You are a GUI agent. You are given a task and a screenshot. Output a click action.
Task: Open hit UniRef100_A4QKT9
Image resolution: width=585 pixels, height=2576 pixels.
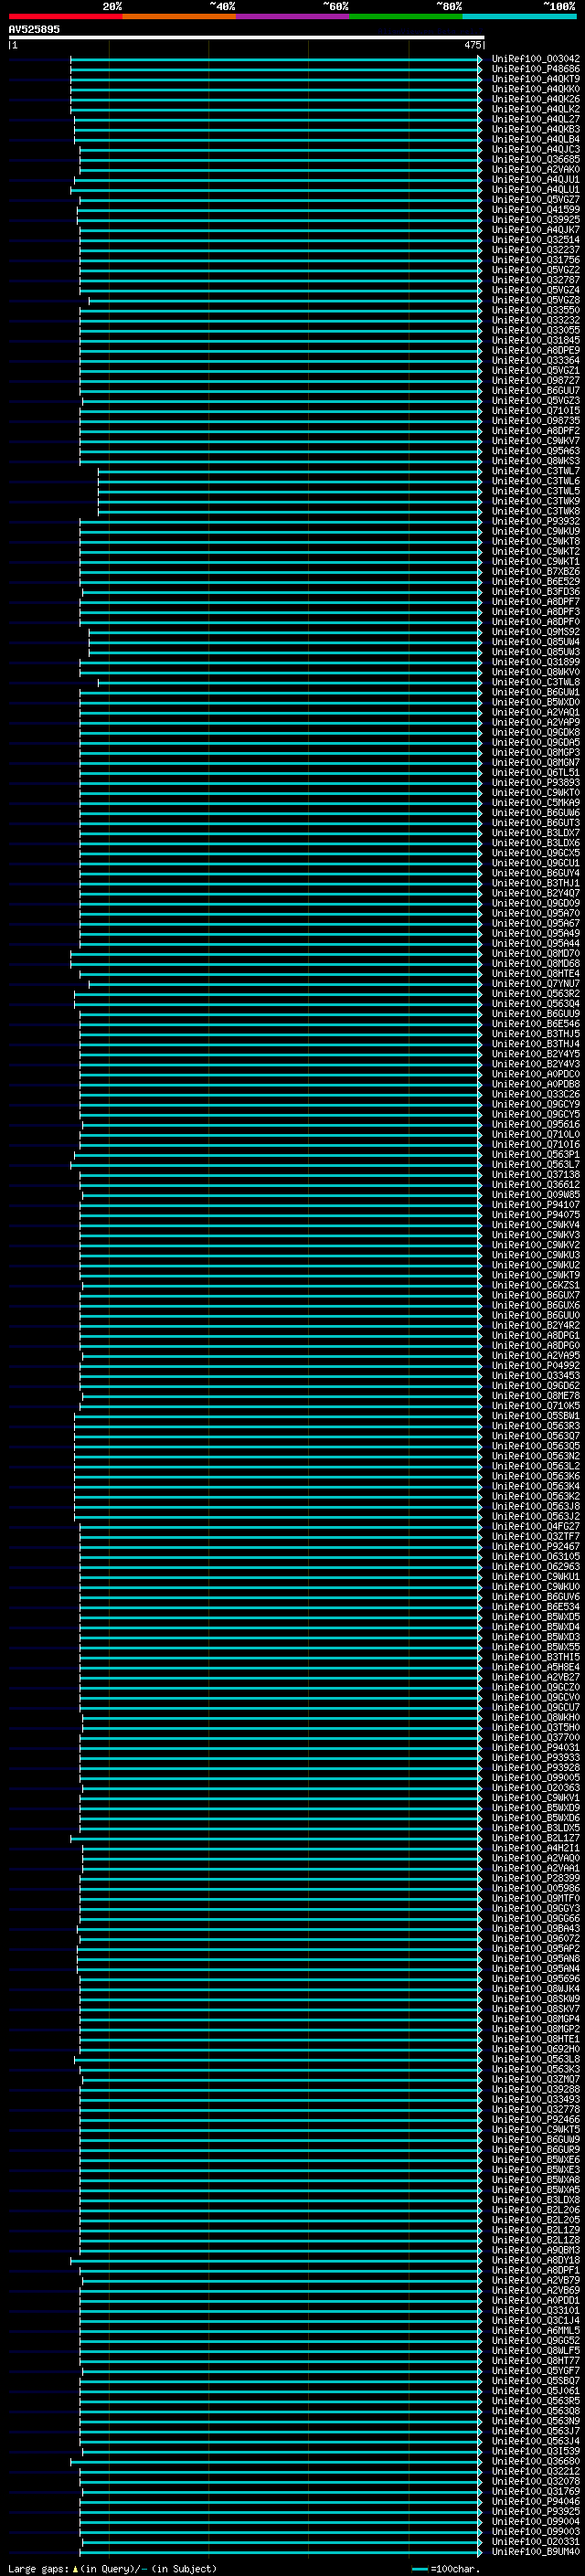coord(536,79)
